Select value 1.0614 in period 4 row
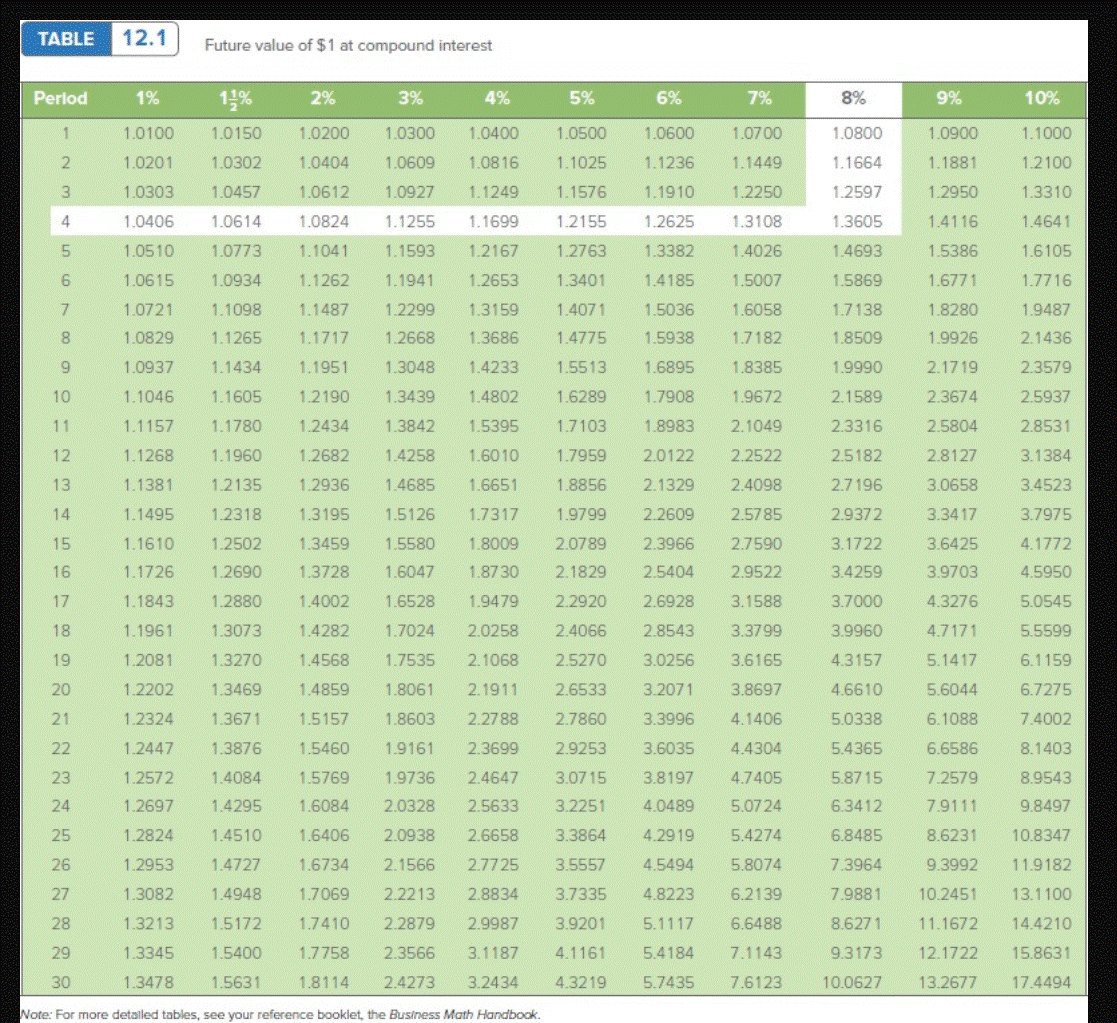Image resolution: width=1117 pixels, height=1023 pixels. 236,222
